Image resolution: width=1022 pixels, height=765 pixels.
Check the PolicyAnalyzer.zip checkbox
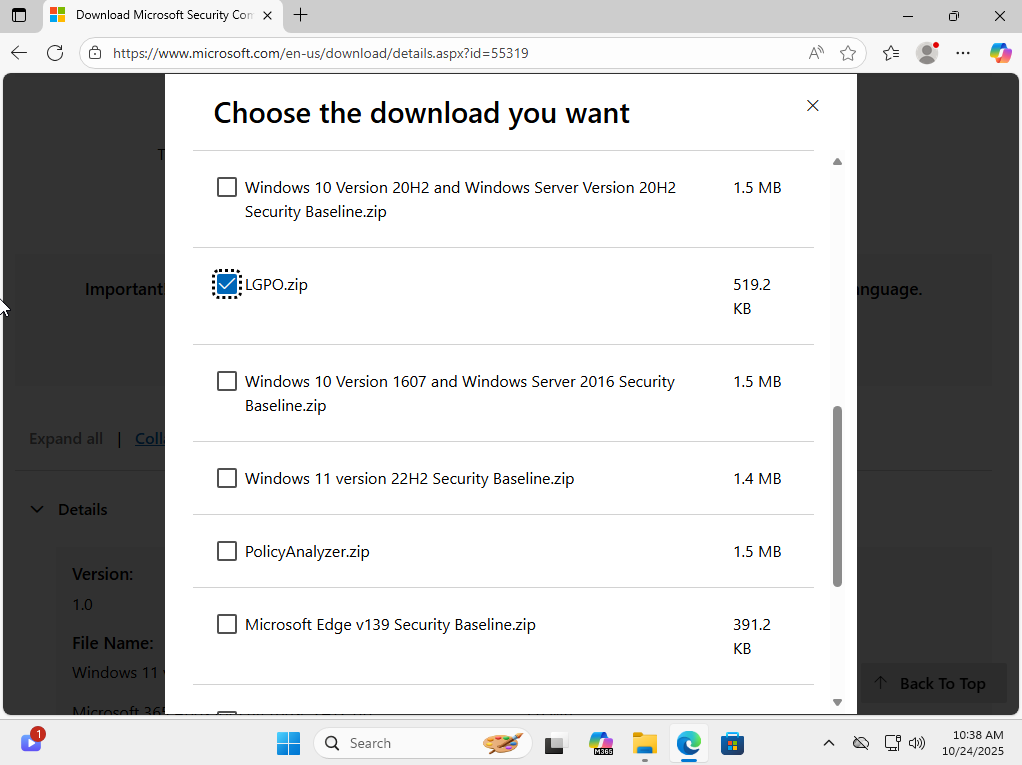click(x=227, y=551)
